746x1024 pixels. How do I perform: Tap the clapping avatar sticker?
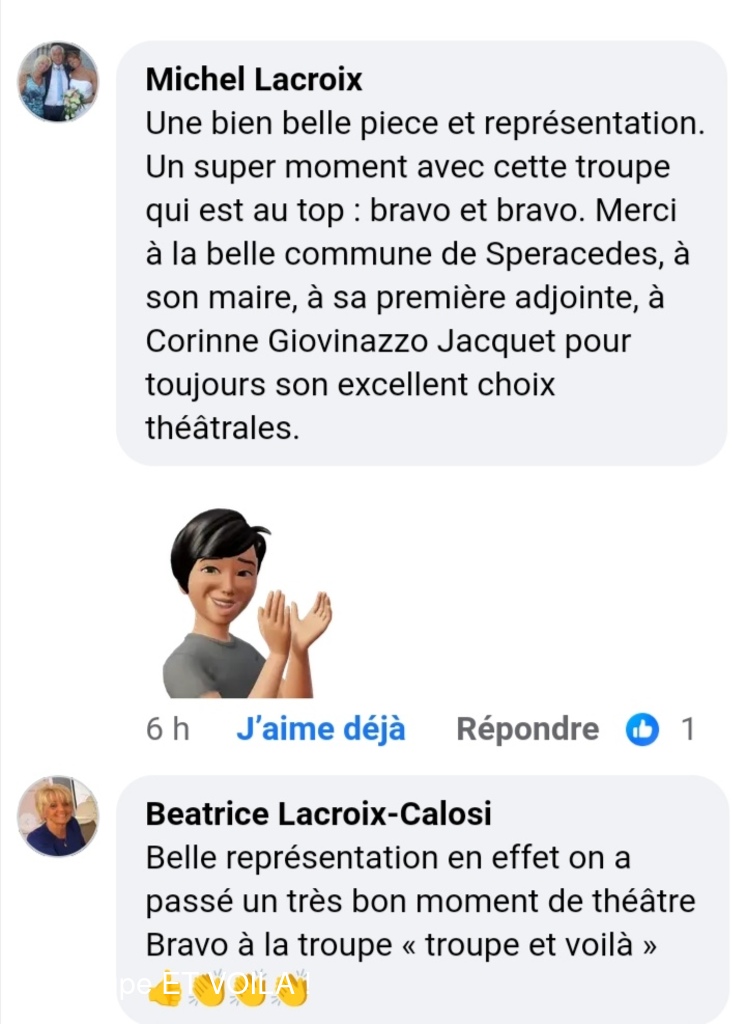246,604
